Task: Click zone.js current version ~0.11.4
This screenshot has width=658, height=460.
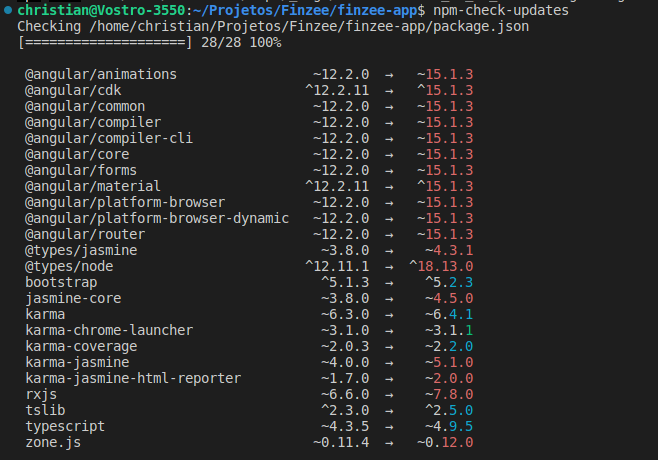Action: [x=341, y=442]
